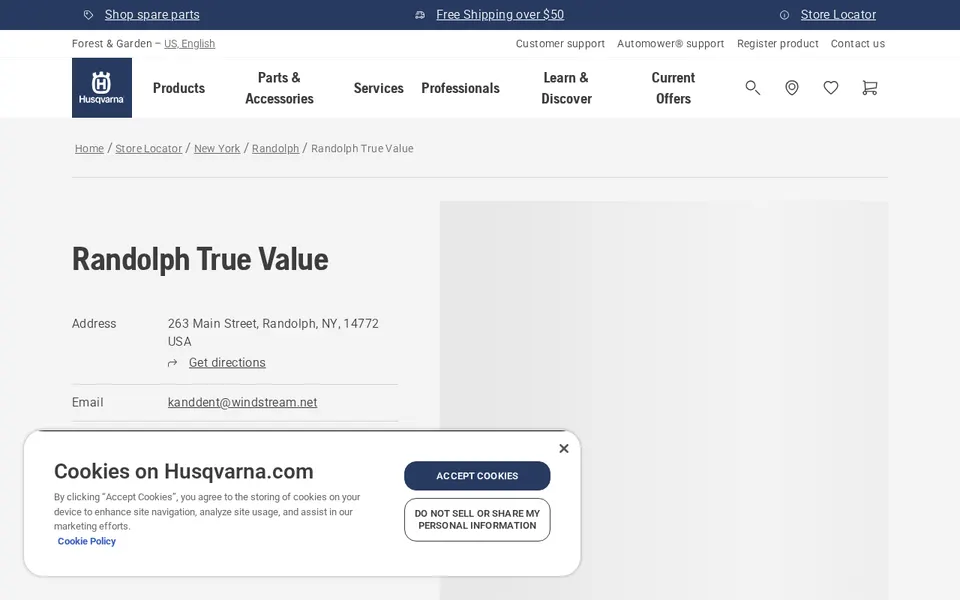Change region via US, English link
The width and height of the screenshot is (960, 600).
click(x=189, y=43)
